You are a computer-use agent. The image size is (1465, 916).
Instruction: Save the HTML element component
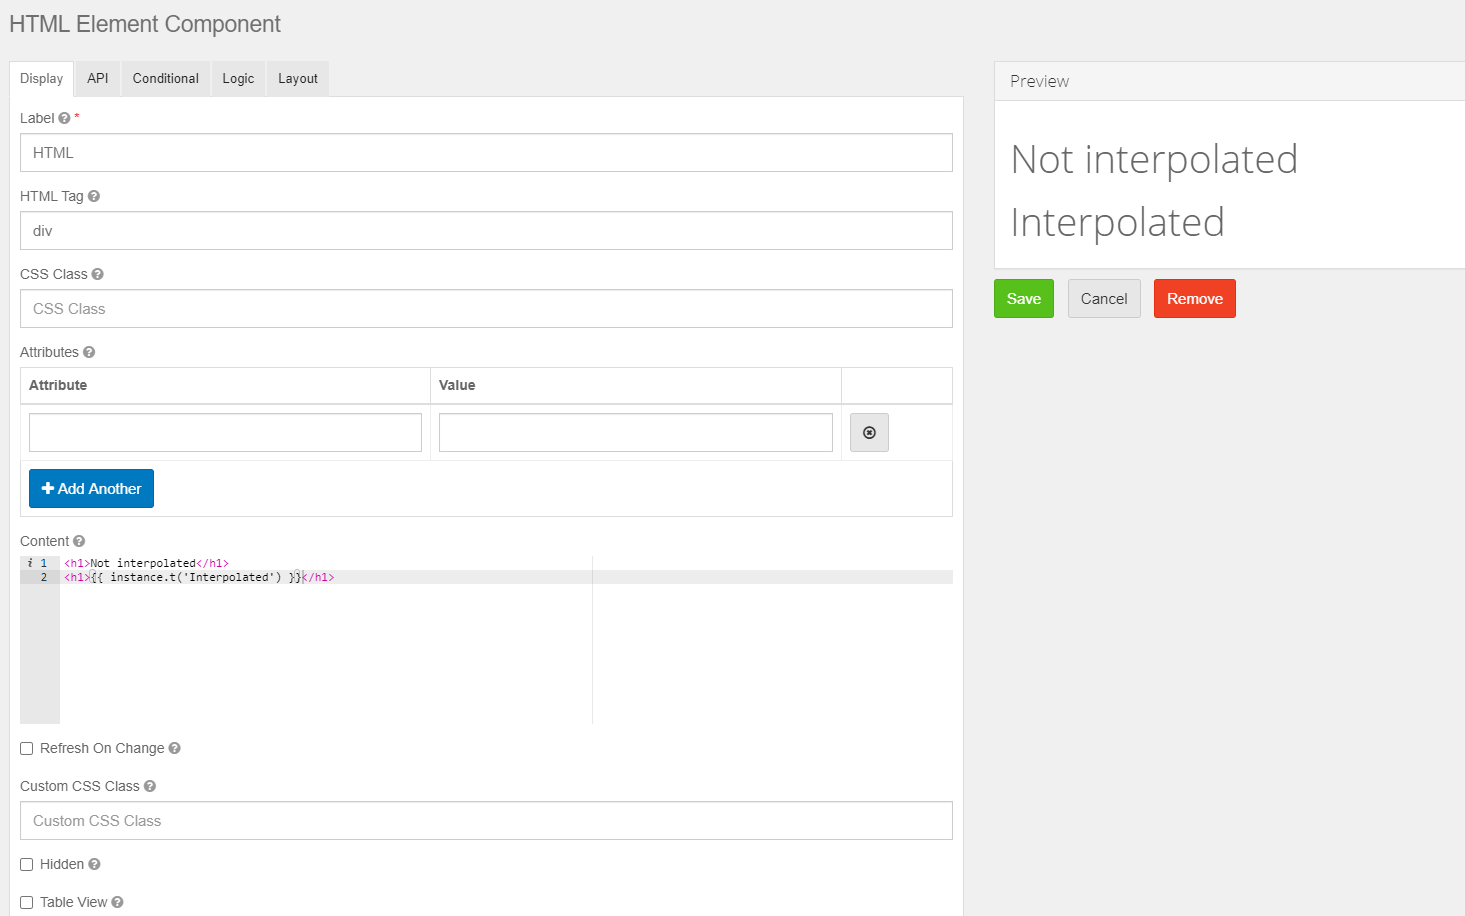coord(1023,298)
